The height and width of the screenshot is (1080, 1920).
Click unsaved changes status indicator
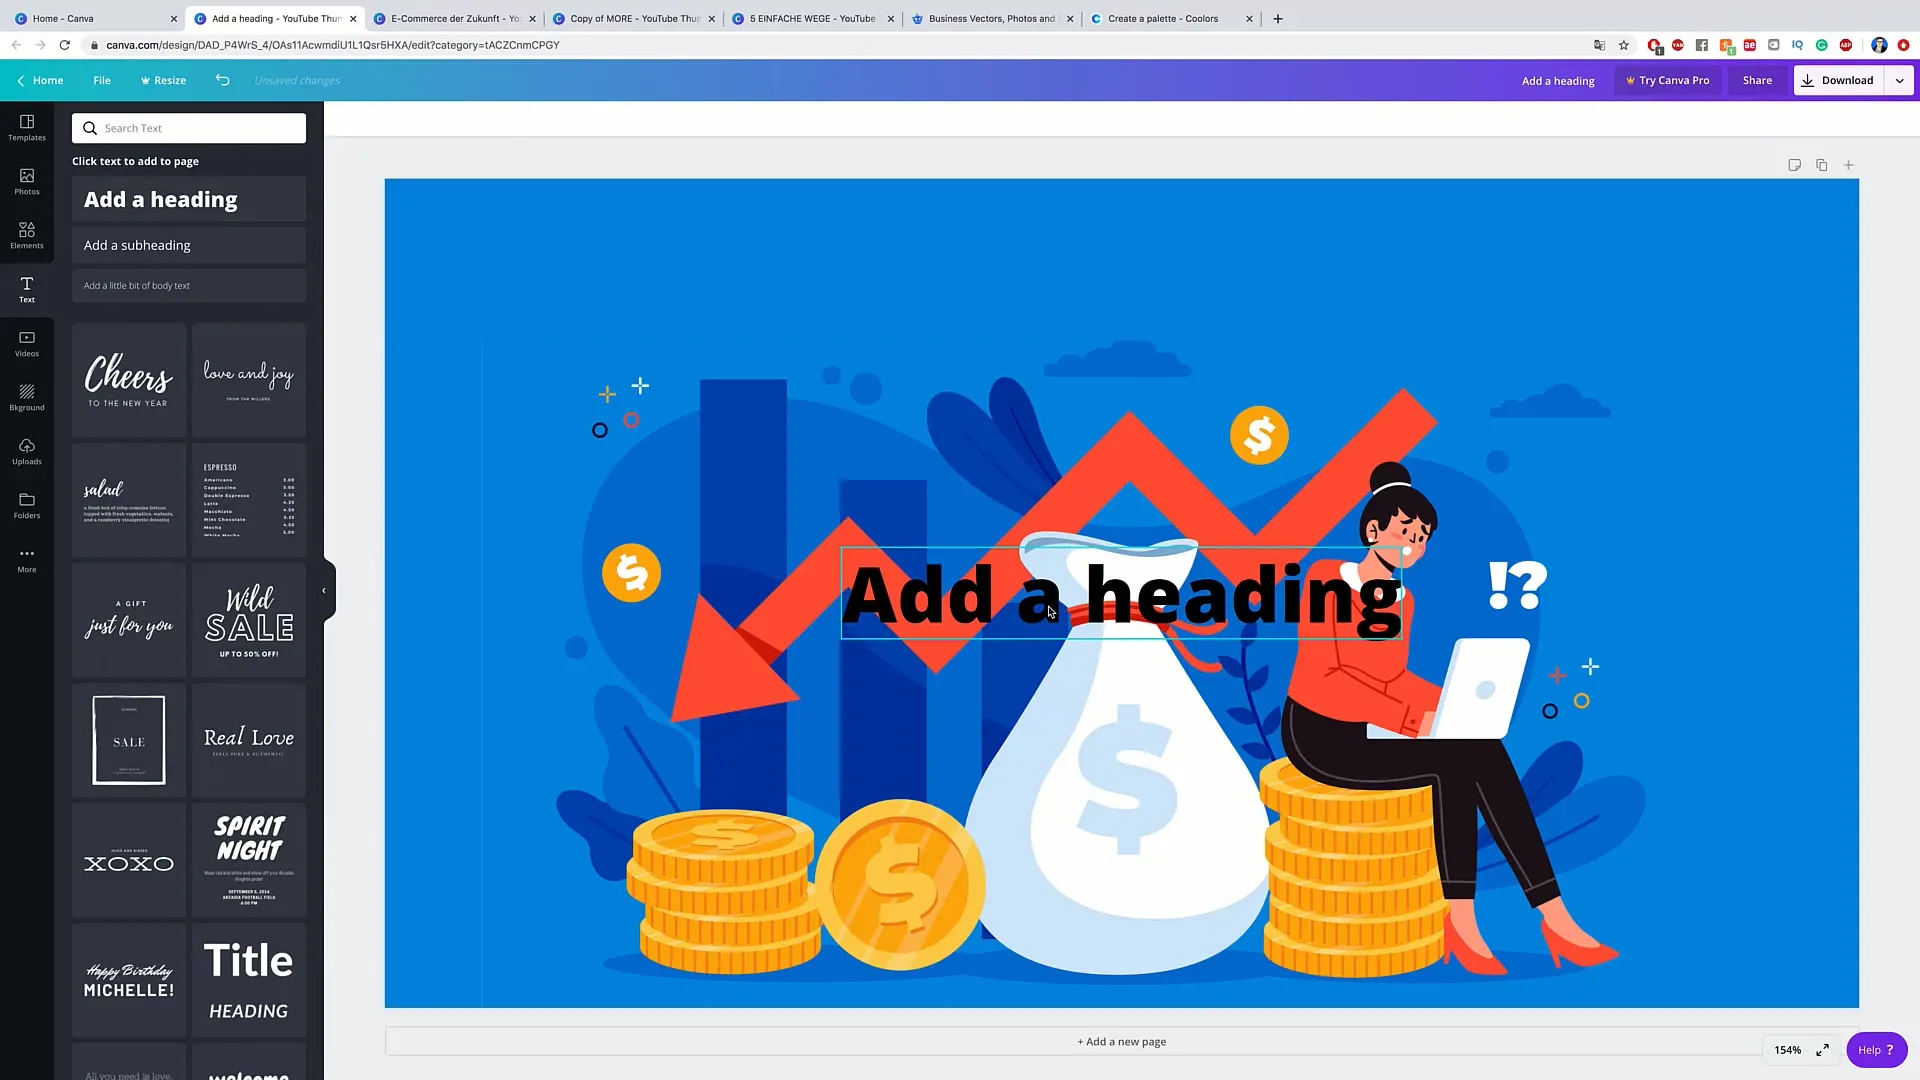297,80
